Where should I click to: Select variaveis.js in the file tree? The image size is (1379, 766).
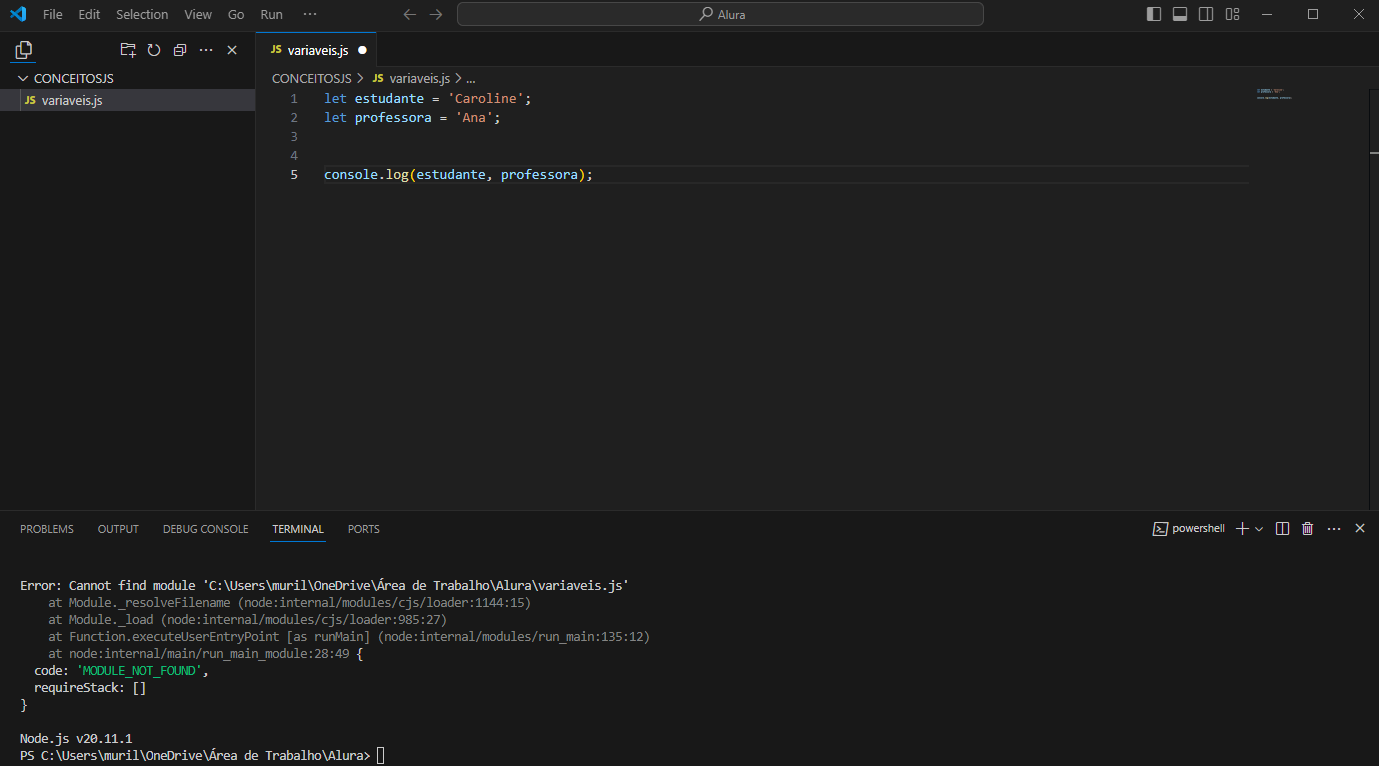tap(127, 100)
